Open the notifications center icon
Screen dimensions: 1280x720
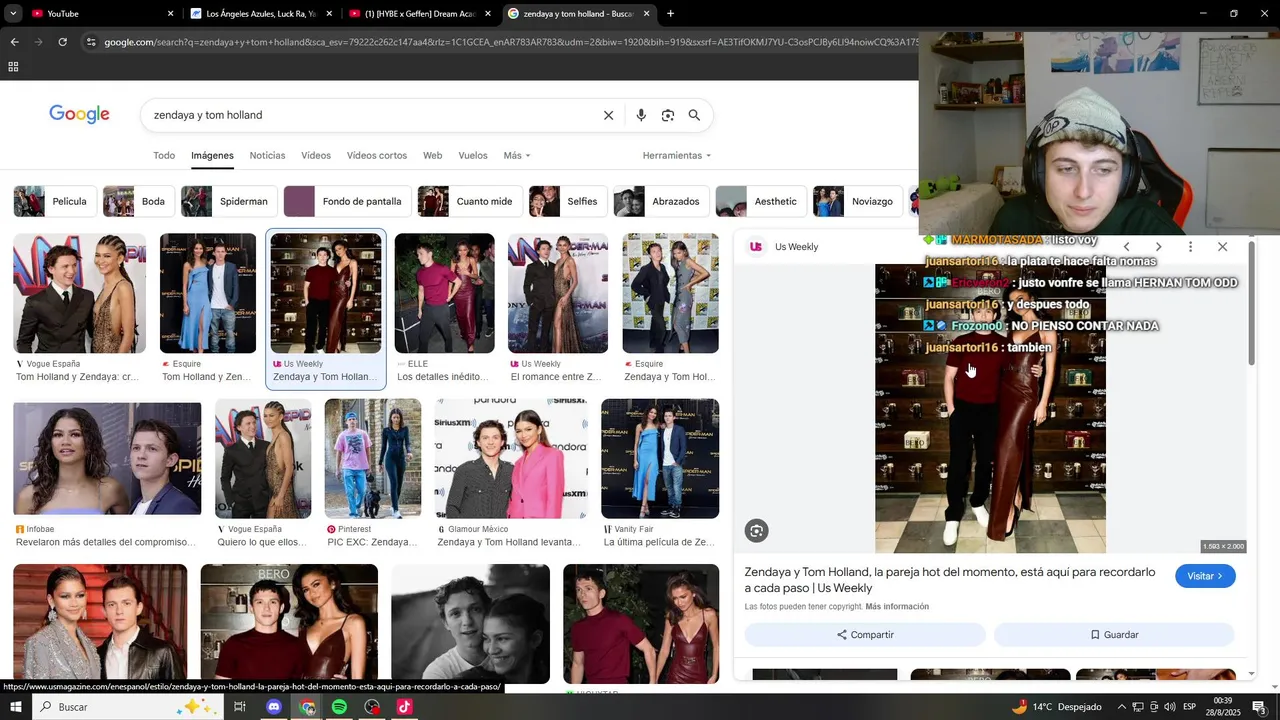[x=1259, y=707]
